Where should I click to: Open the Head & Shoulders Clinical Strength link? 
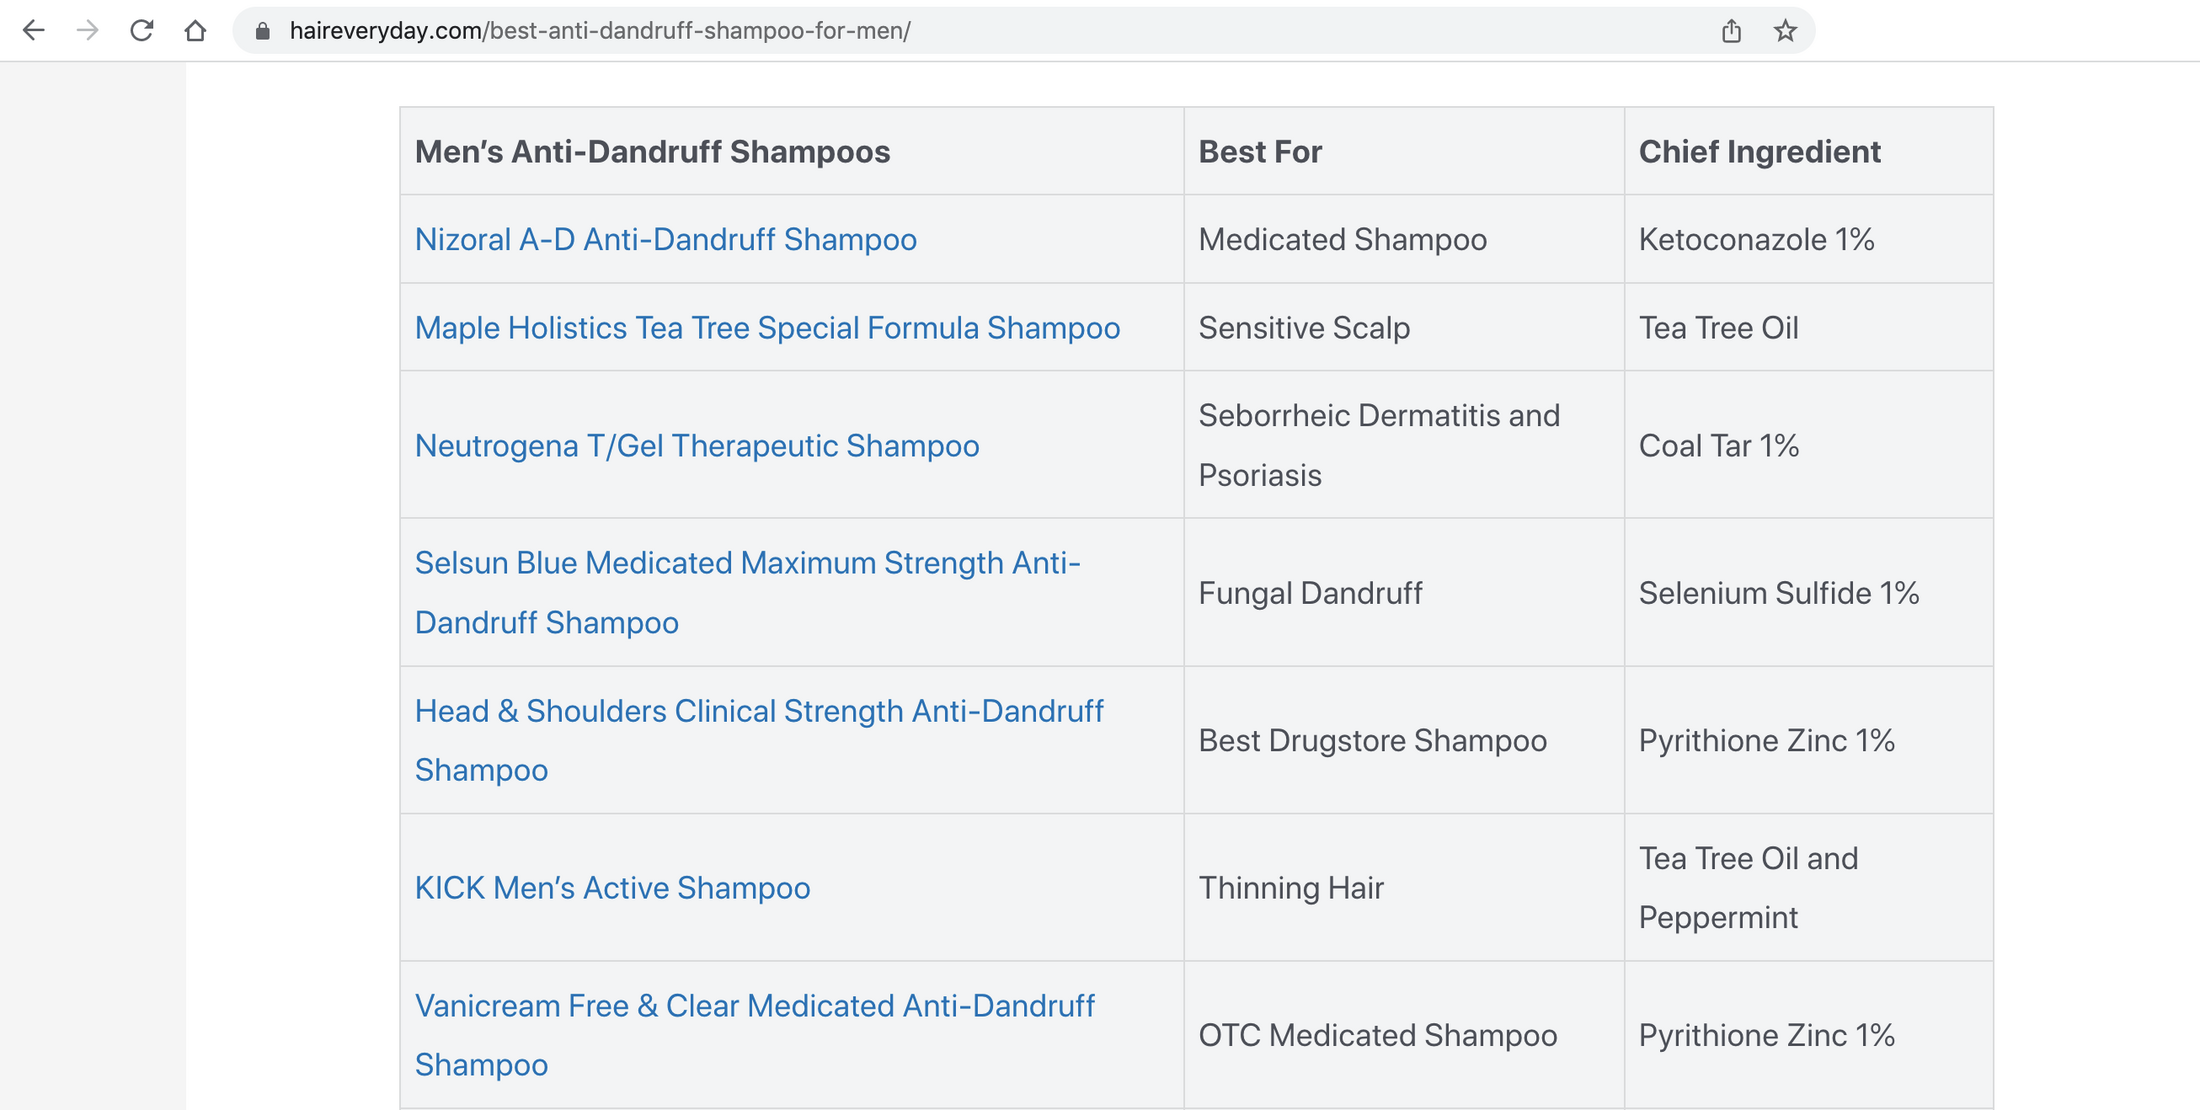tap(760, 740)
